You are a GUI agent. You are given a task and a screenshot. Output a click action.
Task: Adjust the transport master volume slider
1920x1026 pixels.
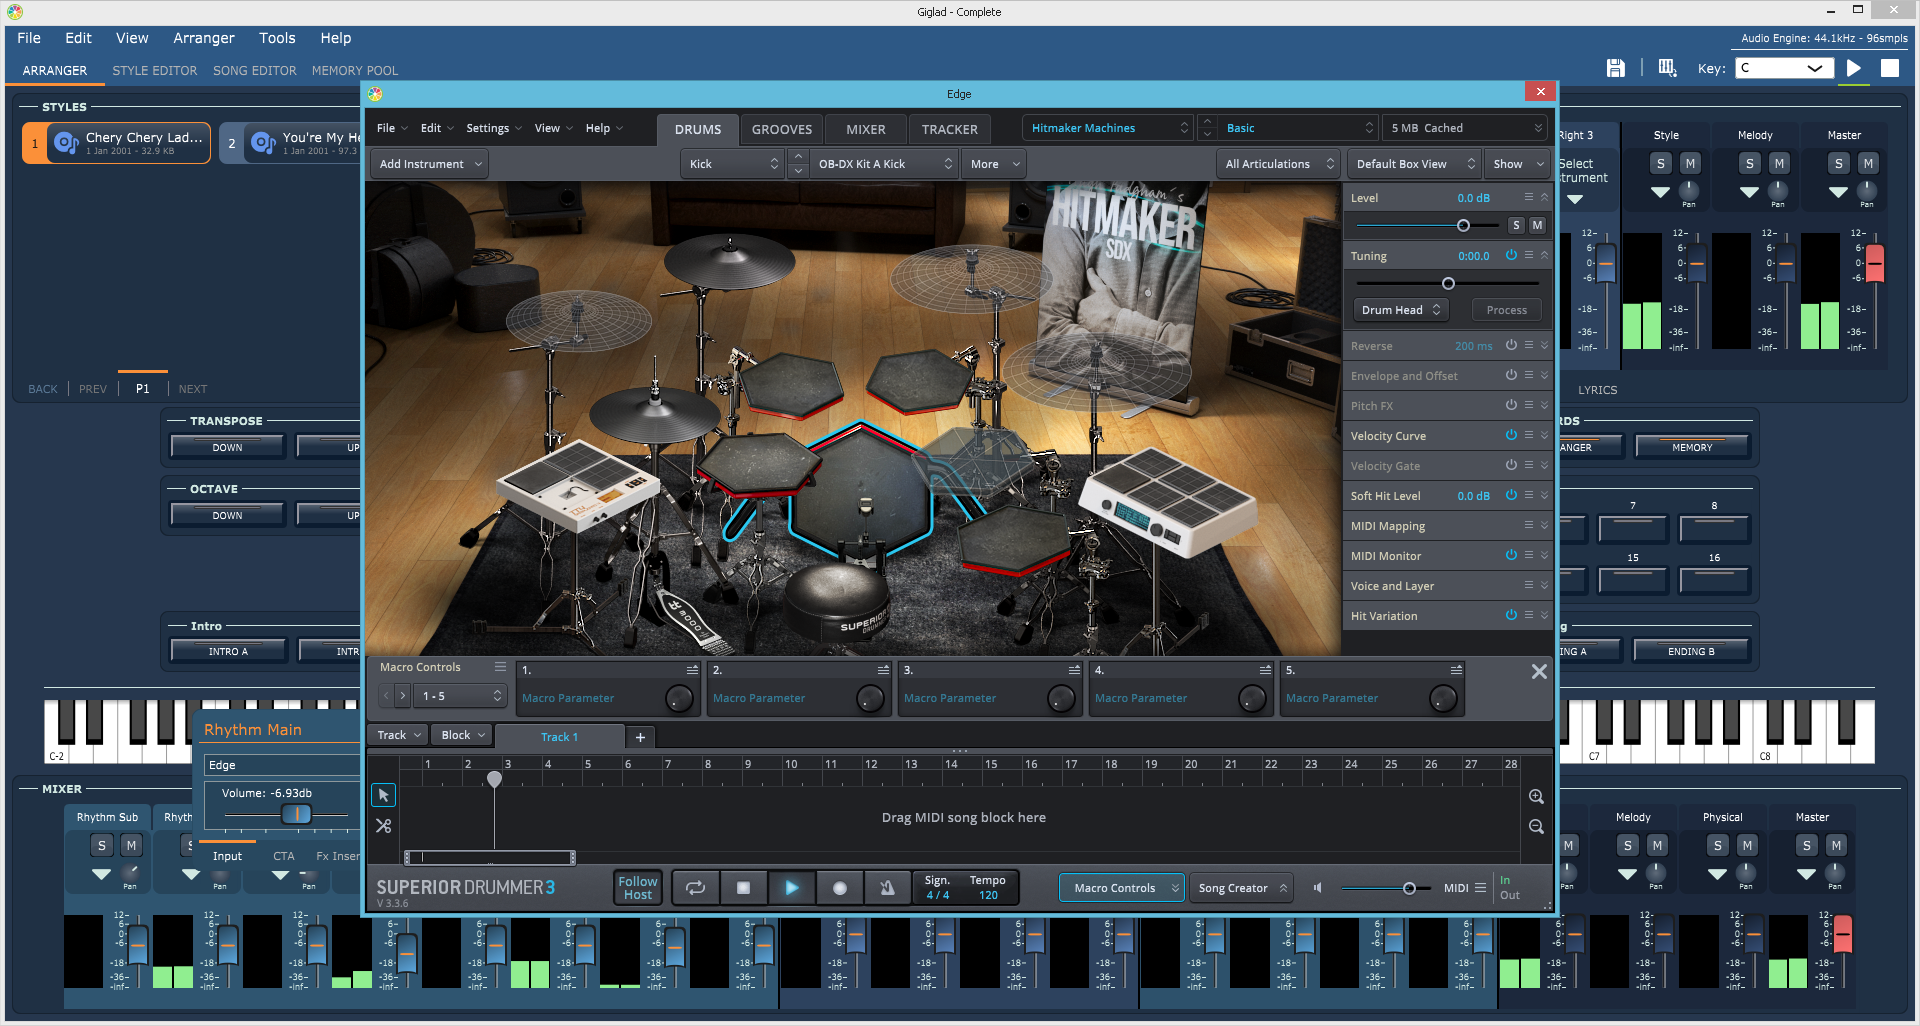tap(1409, 888)
